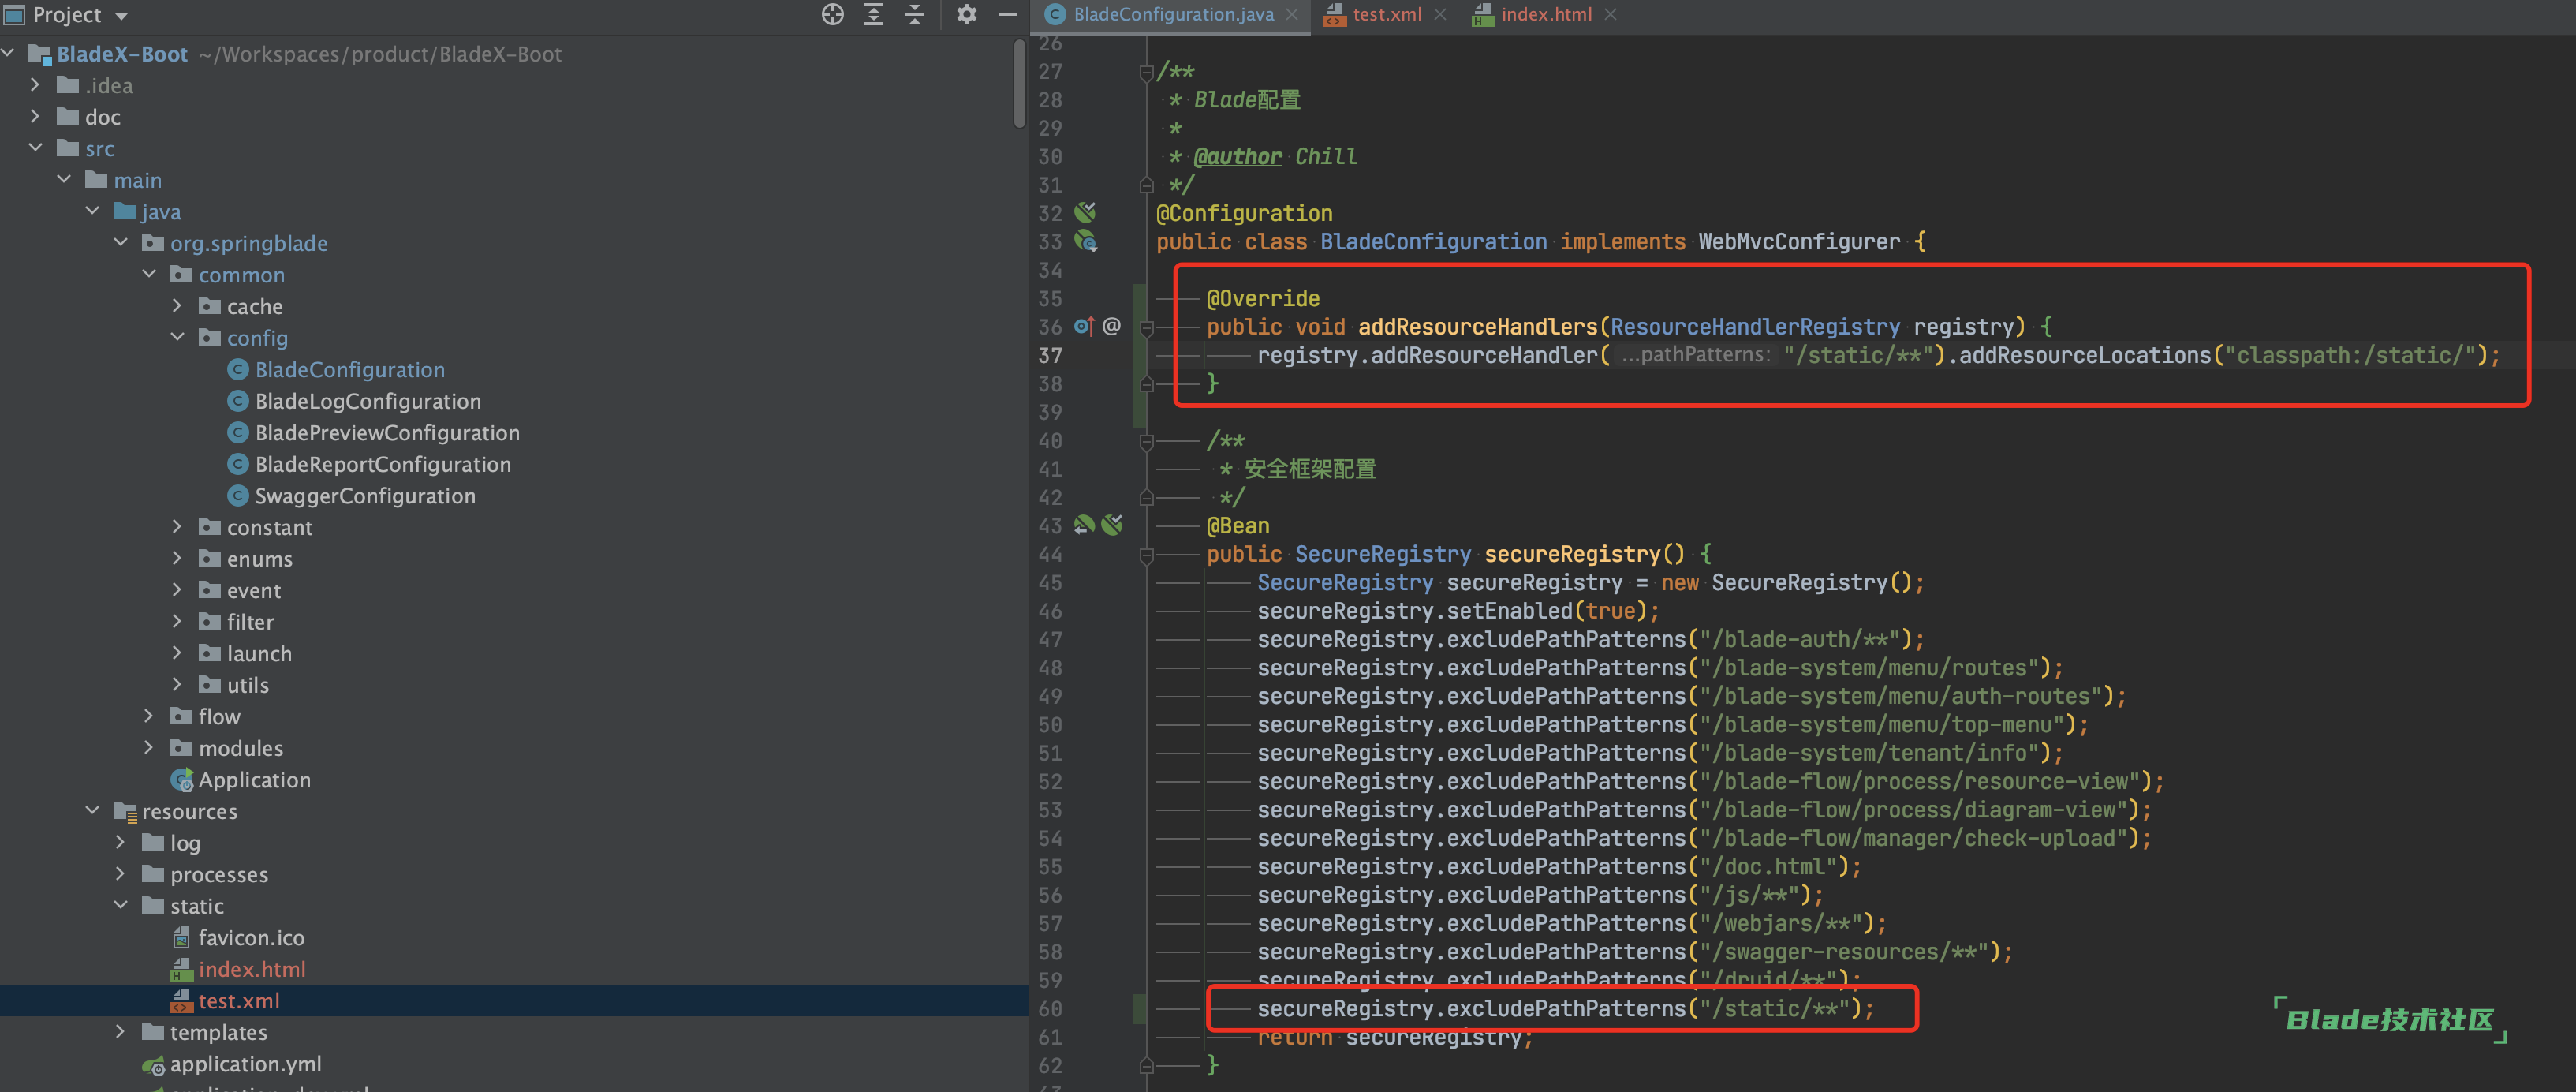Expand the event package

pyautogui.click(x=177, y=590)
